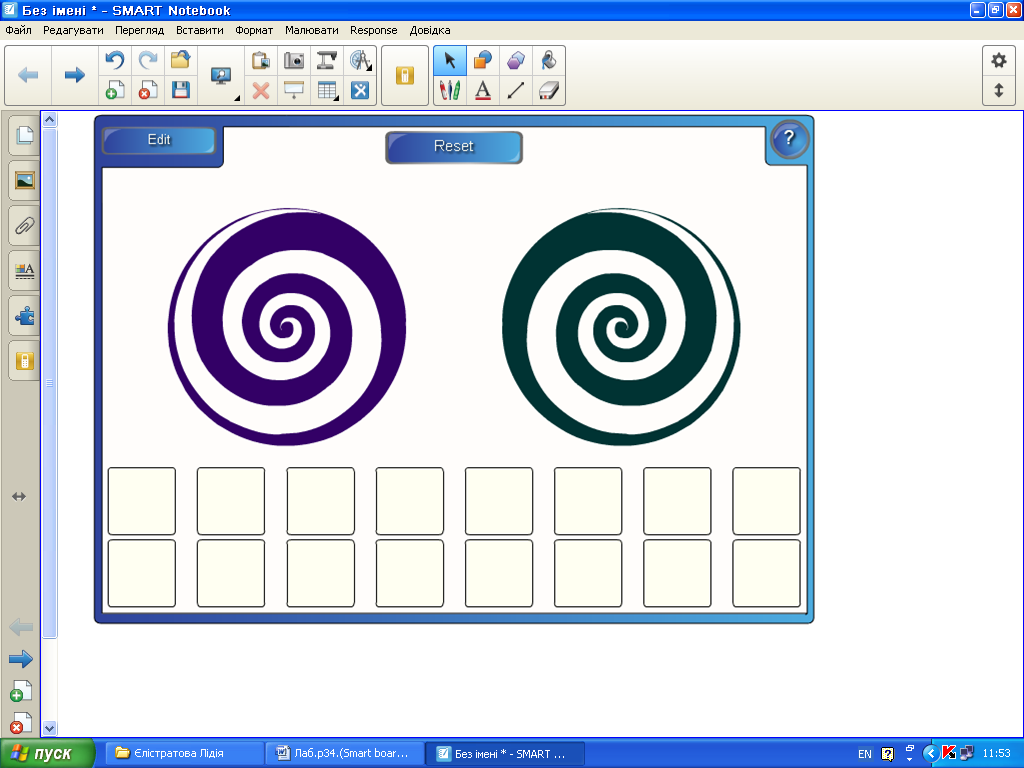Screen dimensions: 1024x768
Task: Add a new page from toolbar
Action: coord(115,90)
